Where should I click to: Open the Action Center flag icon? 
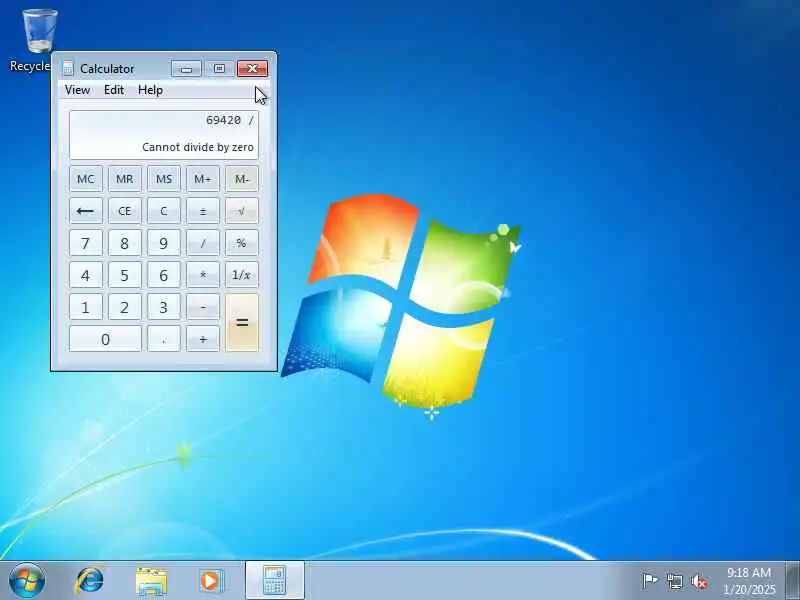649,581
